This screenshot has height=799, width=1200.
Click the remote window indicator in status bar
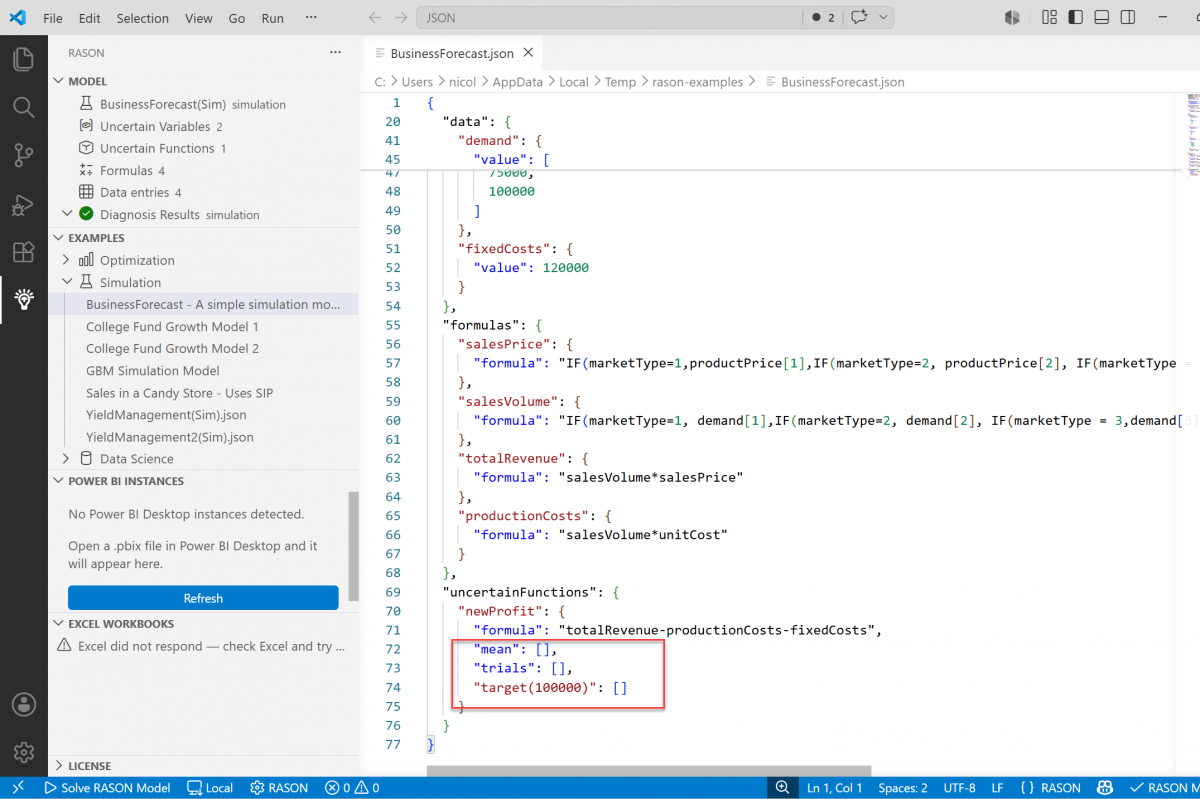pyautogui.click(x=18, y=788)
